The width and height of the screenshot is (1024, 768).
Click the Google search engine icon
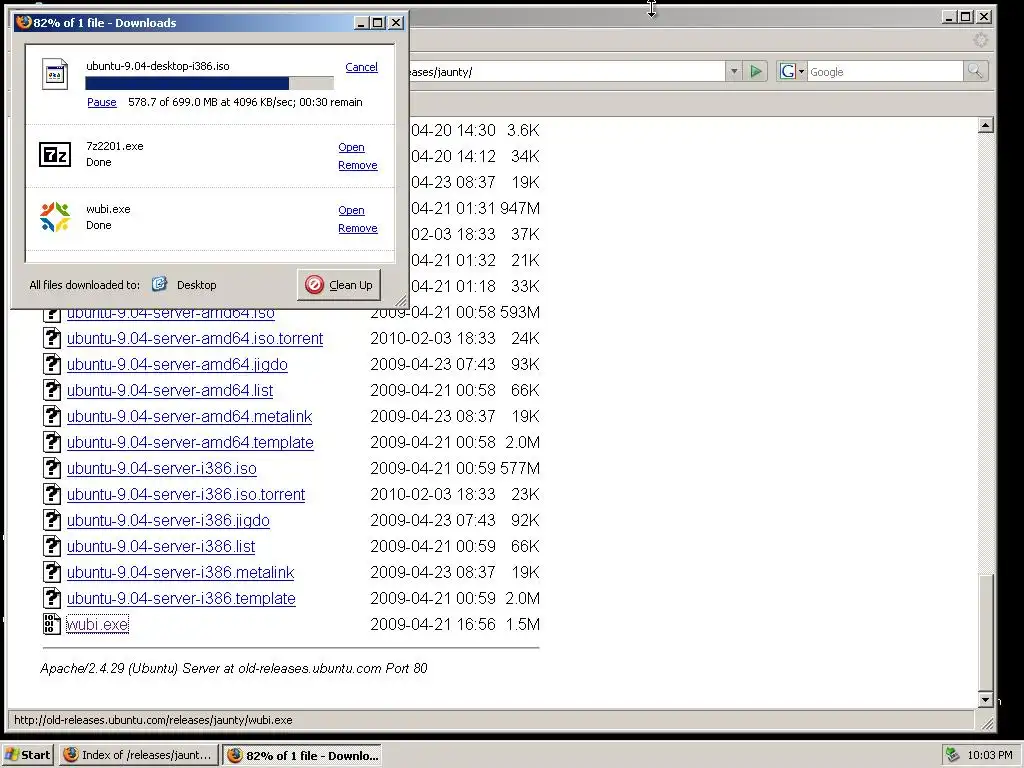(787, 71)
